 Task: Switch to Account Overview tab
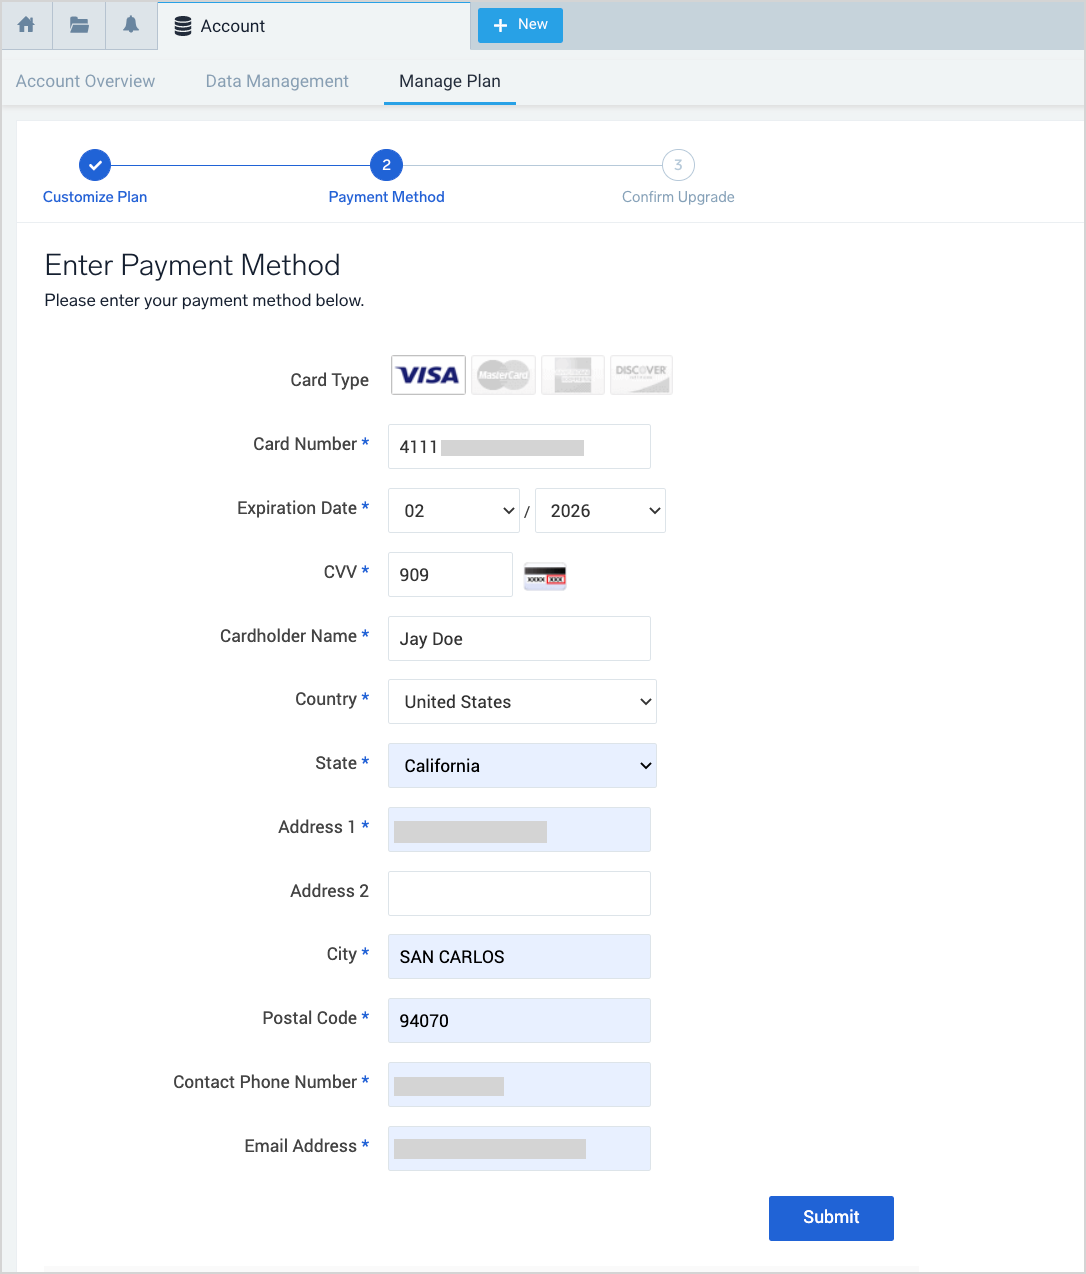[x=85, y=81]
